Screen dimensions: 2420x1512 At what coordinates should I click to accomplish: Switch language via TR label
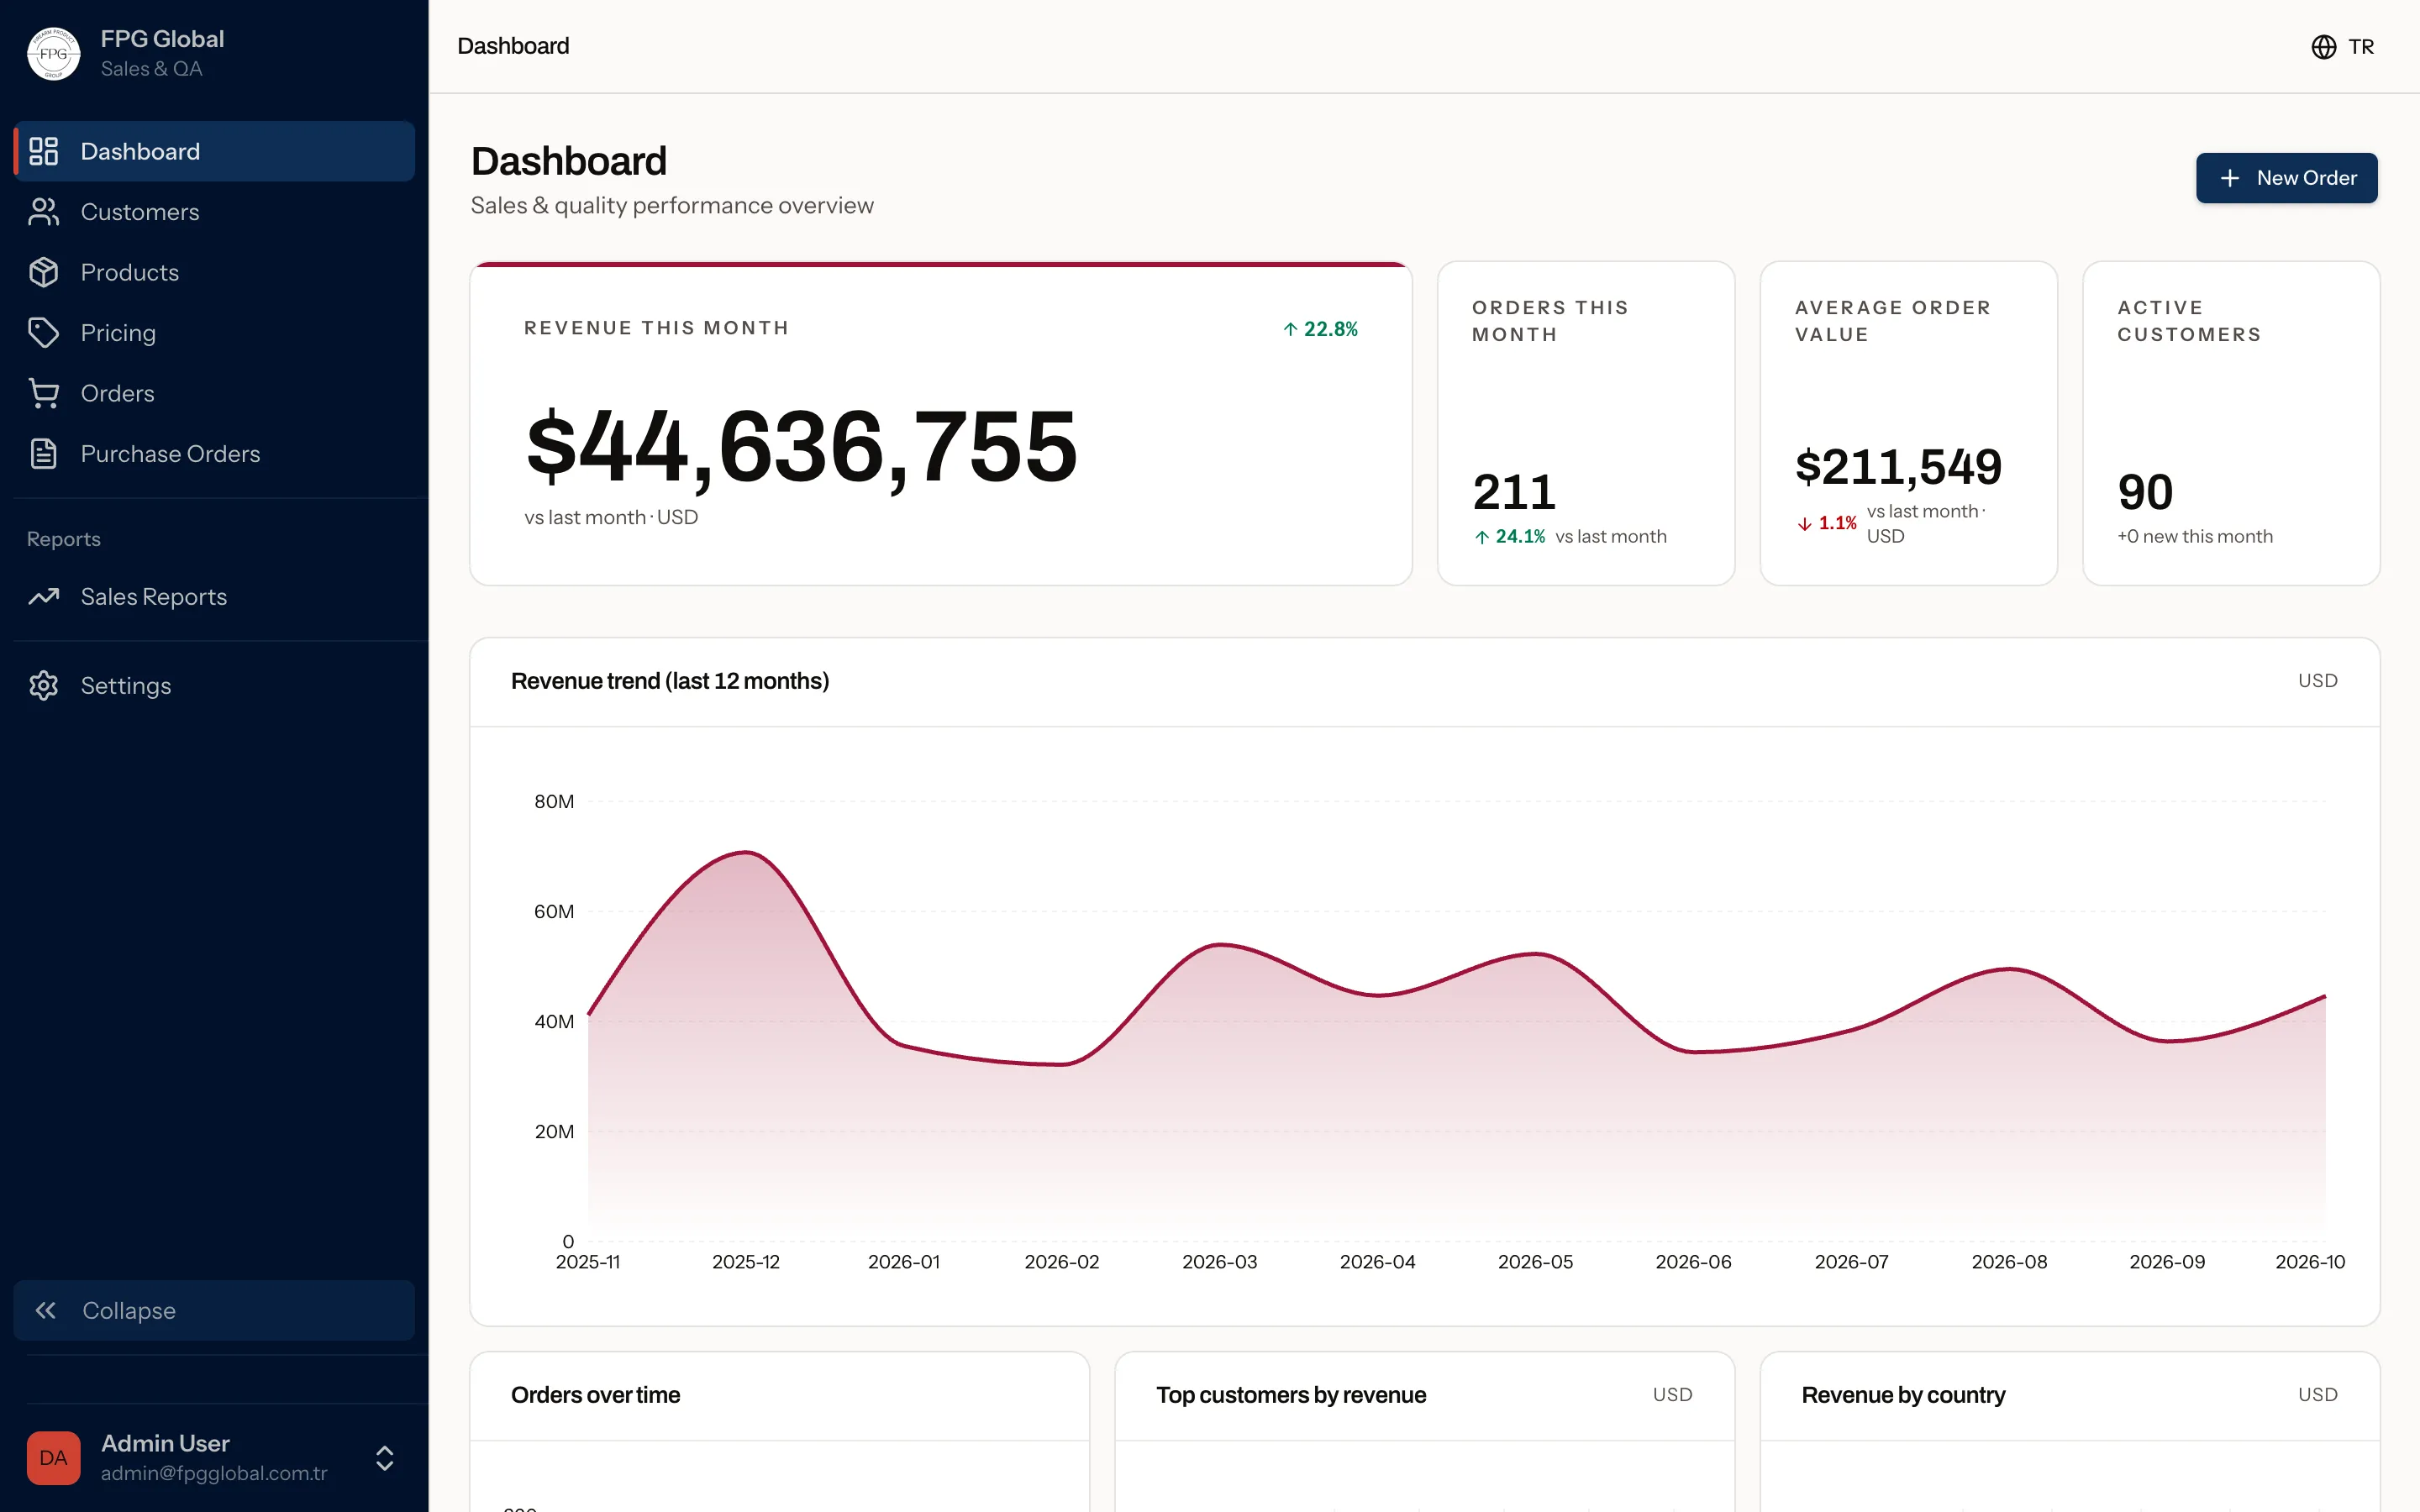[x=2361, y=47]
